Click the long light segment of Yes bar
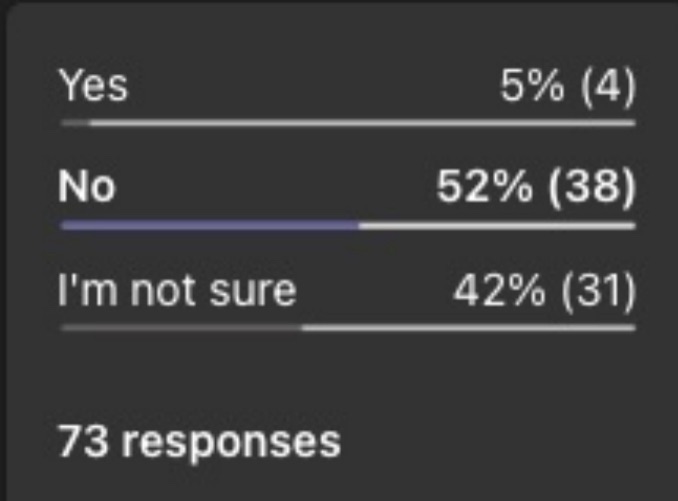This screenshot has height=501, width=678. (x=360, y=123)
